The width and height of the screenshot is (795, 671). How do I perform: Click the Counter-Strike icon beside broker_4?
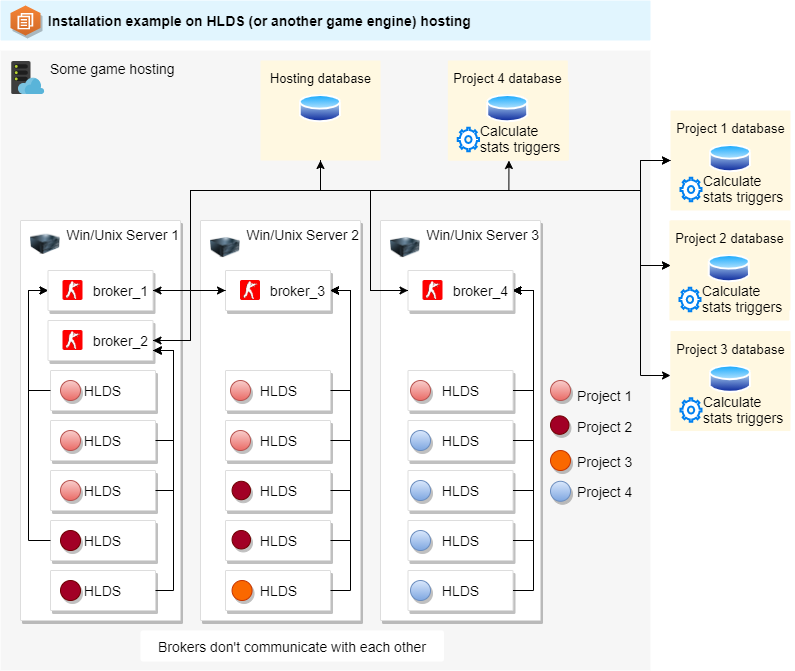(x=431, y=291)
